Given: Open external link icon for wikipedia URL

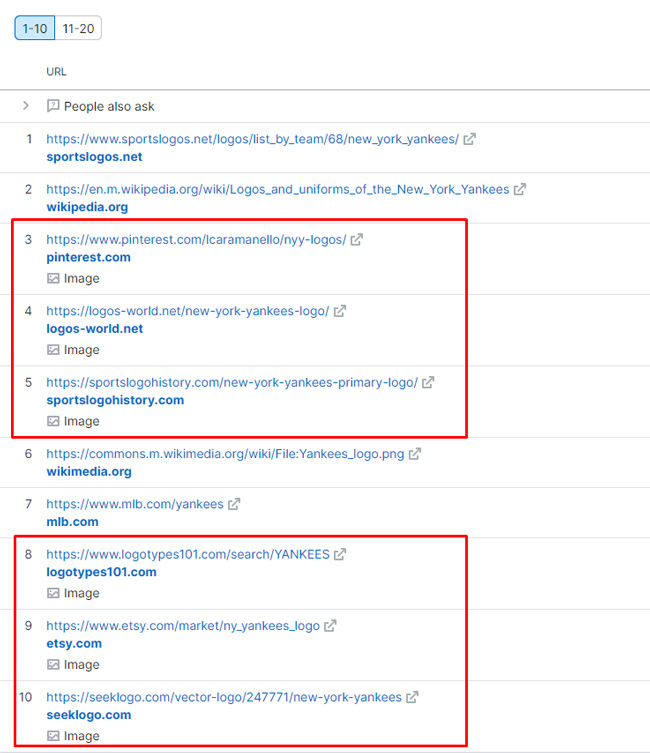Looking at the screenshot, I should click(520, 189).
